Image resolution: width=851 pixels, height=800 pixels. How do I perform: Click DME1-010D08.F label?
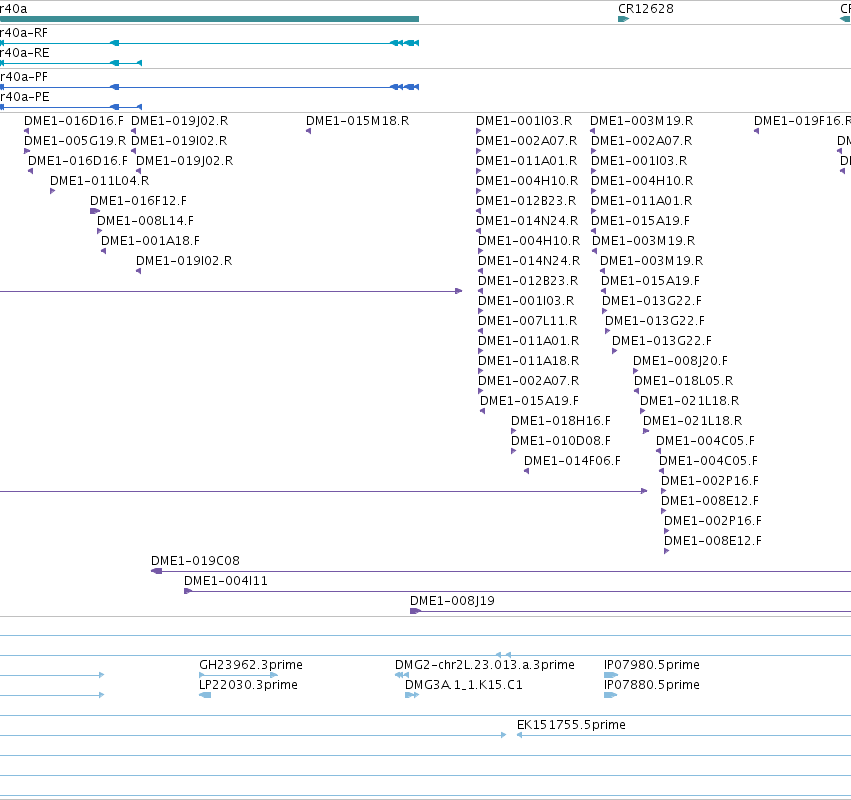(x=561, y=441)
